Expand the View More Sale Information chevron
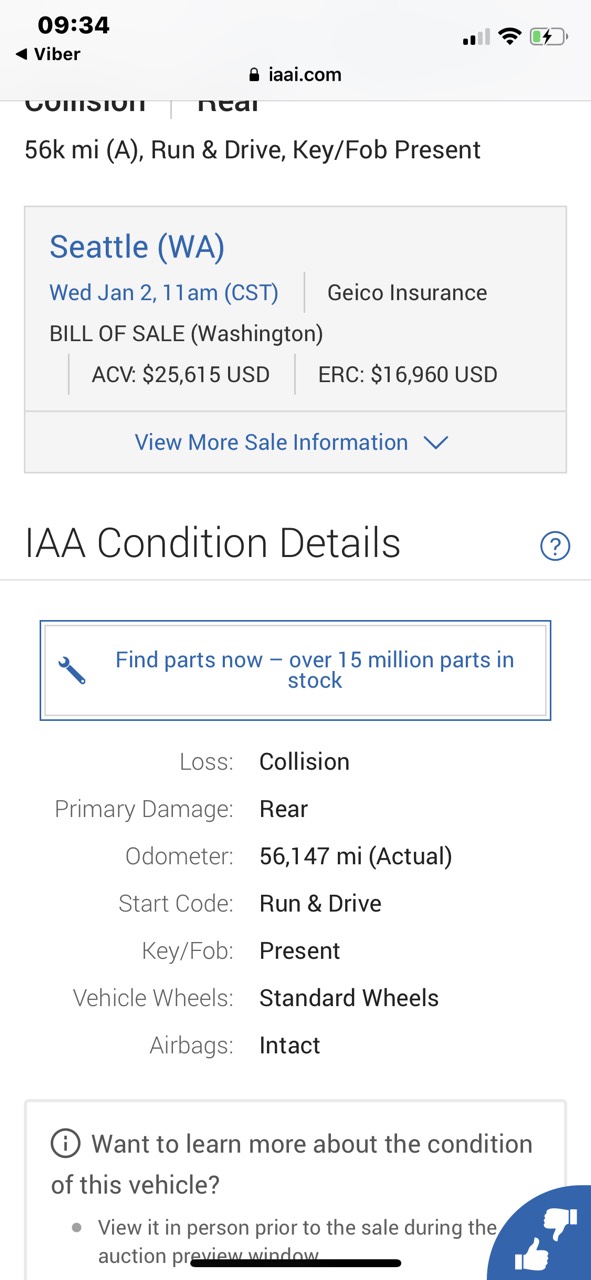 (436, 442)
